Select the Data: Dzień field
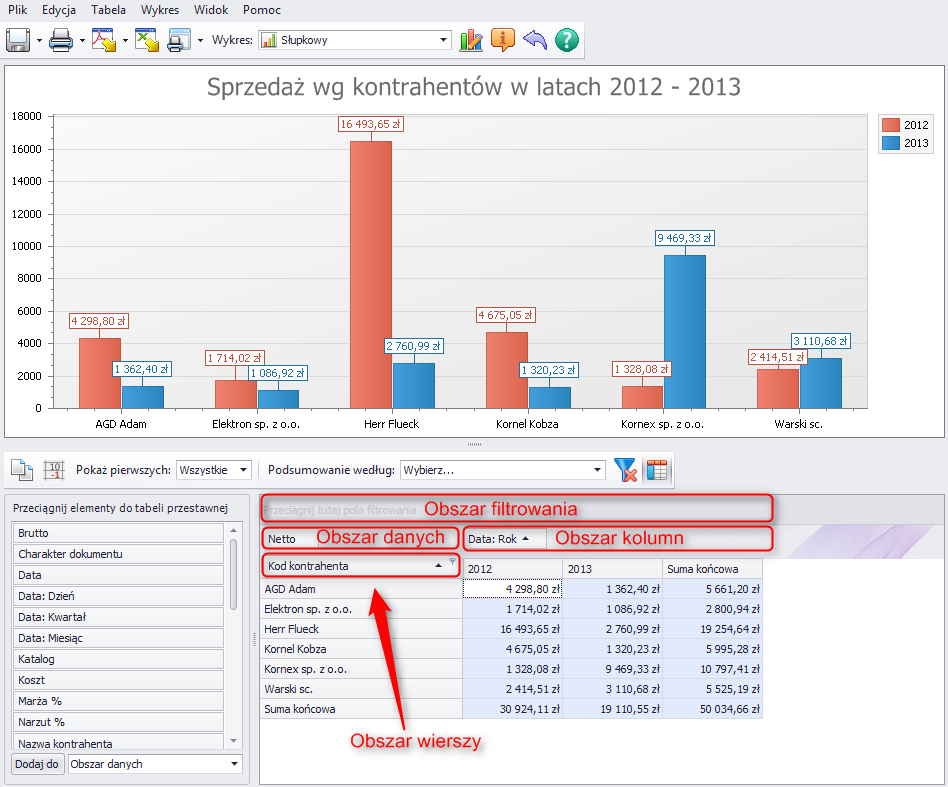 pyautogui.click(x=118, y=597)
